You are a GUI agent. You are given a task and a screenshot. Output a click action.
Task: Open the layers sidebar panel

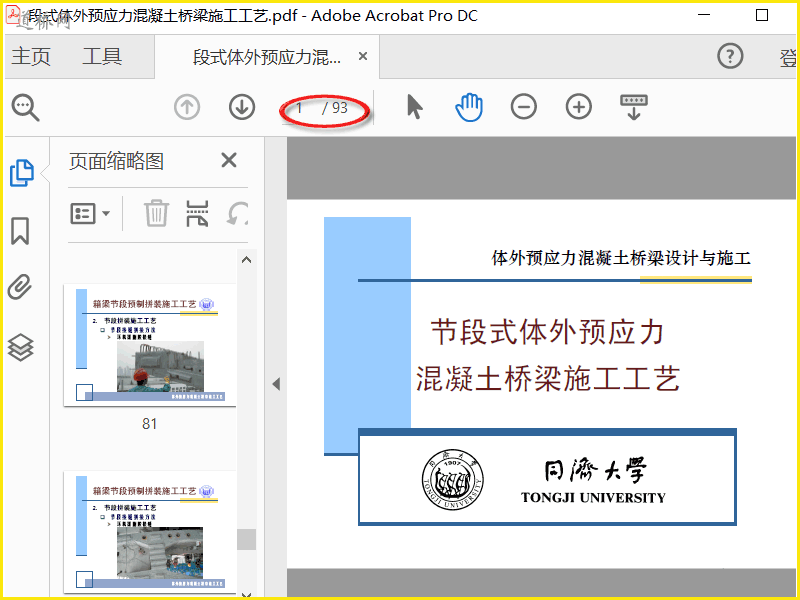[x=20, y=347]
